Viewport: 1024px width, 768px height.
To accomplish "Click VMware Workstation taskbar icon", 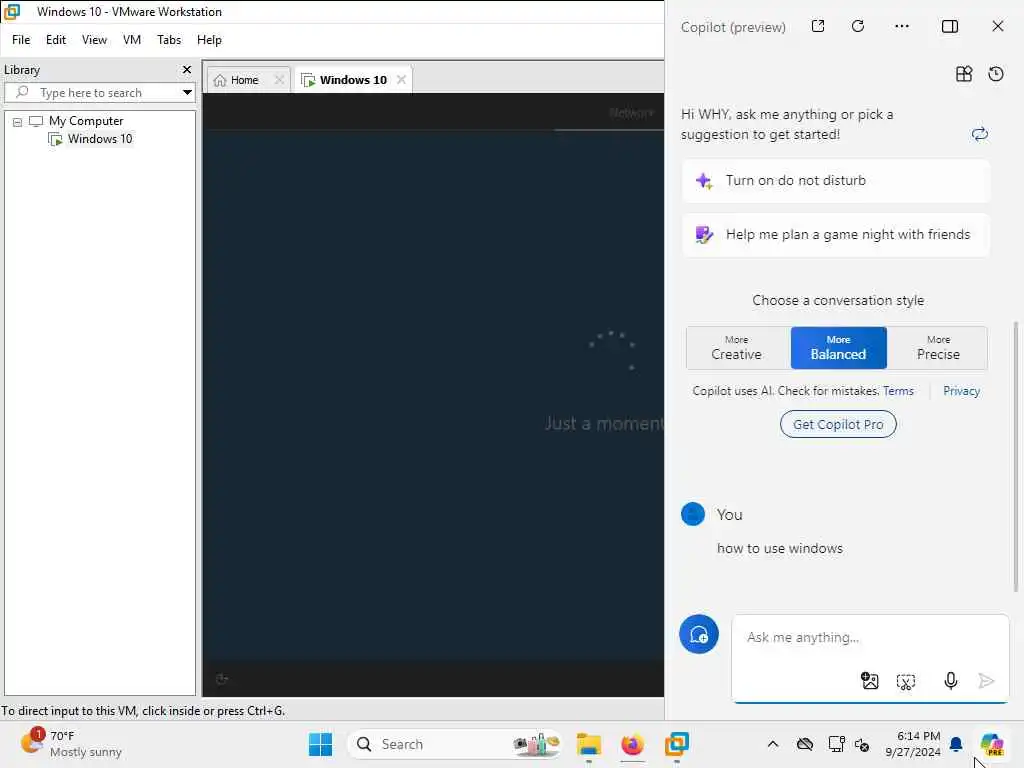I will pyautogui.click(x=677, y=744).
